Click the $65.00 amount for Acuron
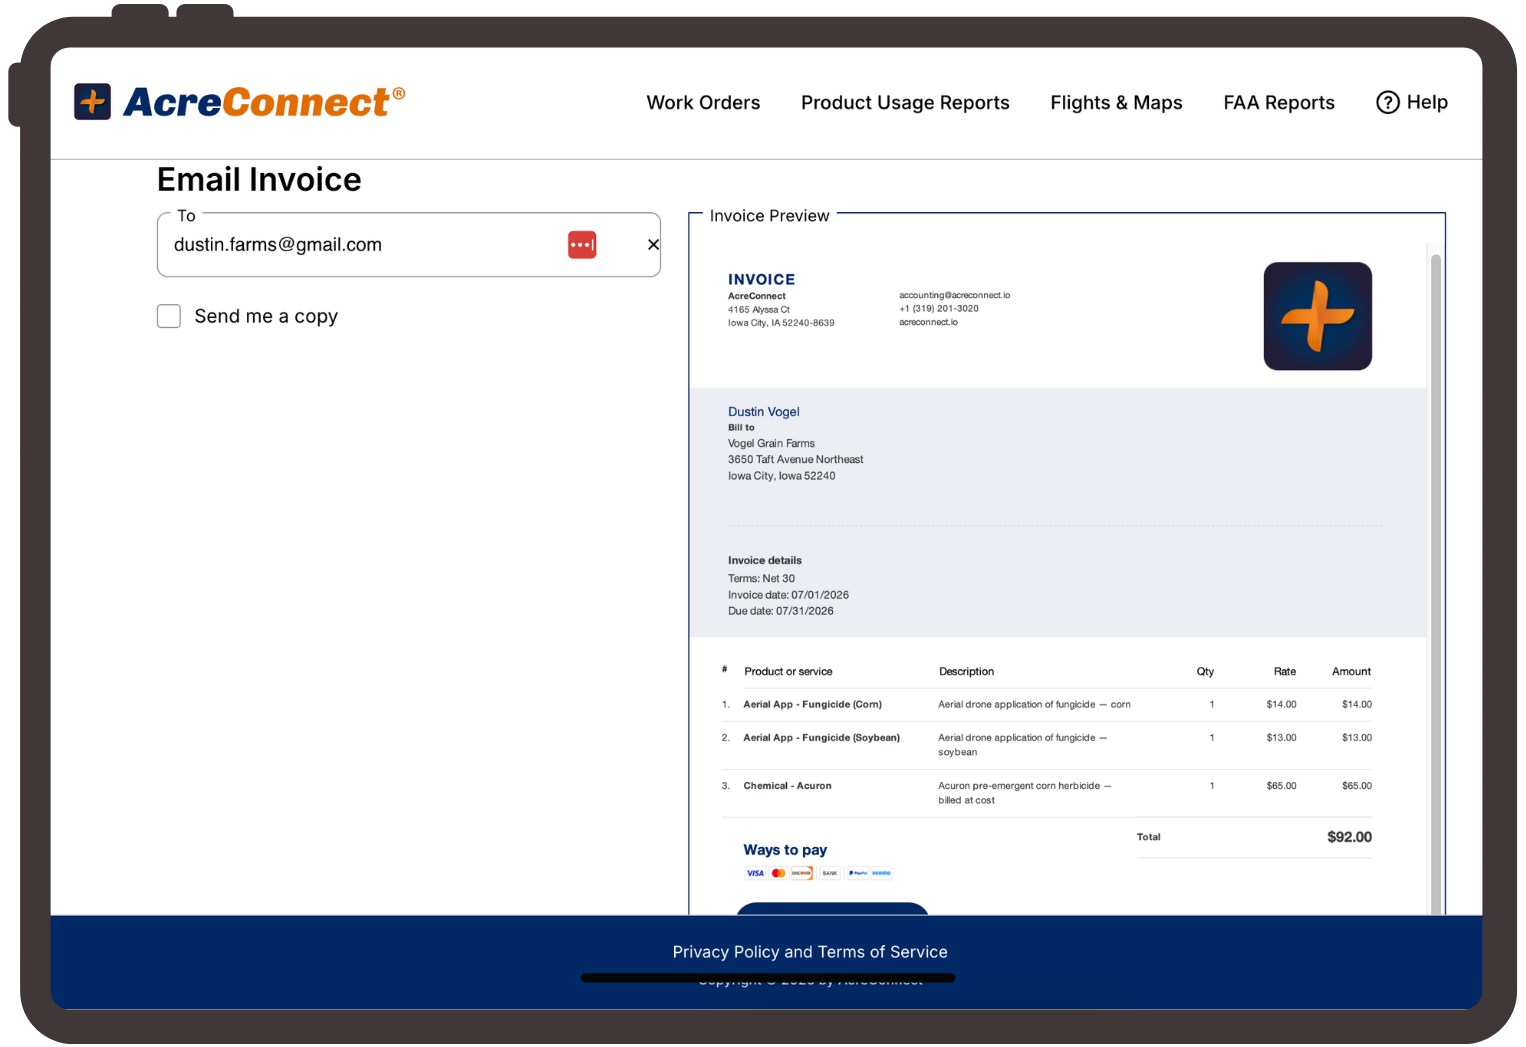This screenshot has height=1047, width=1526. pos(1356,785)
